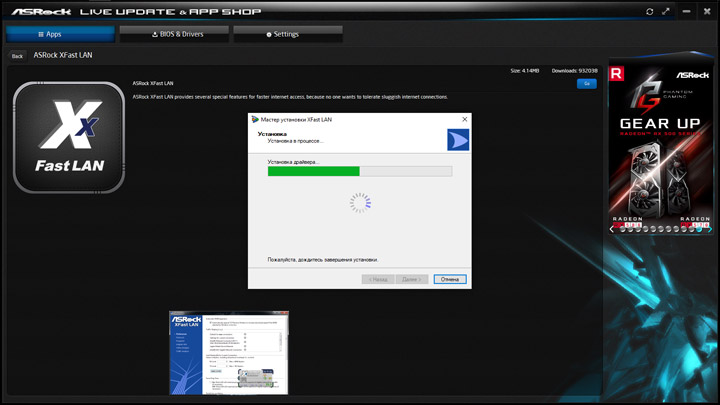This screenshot has width=720, height=405.
Task: Click the refresh icon in title bar
Action: [x=649, y=11]
